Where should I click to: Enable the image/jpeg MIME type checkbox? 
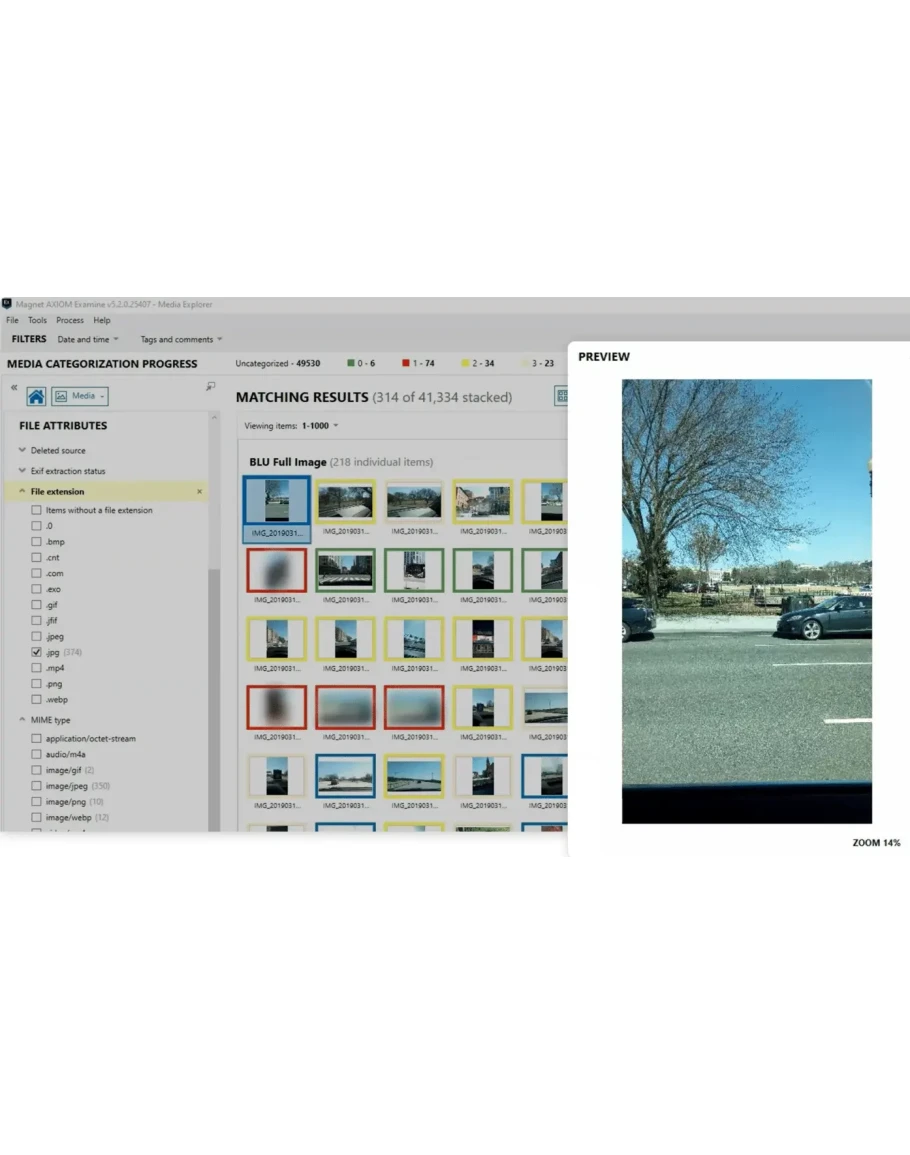pyautogui.click(x=37, y=786)
